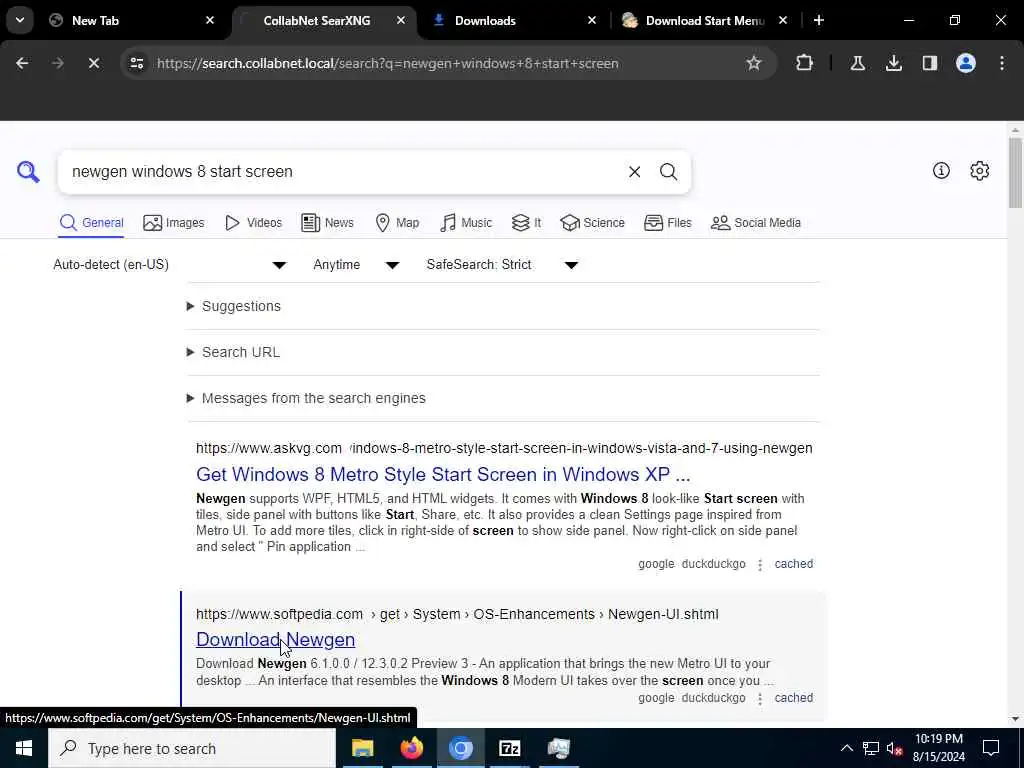
Task: Stop loading the page
Action: (x=93, y=63)
